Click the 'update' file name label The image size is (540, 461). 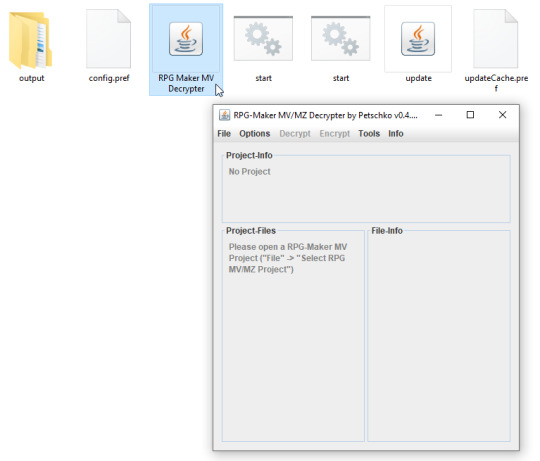point(418,78)
